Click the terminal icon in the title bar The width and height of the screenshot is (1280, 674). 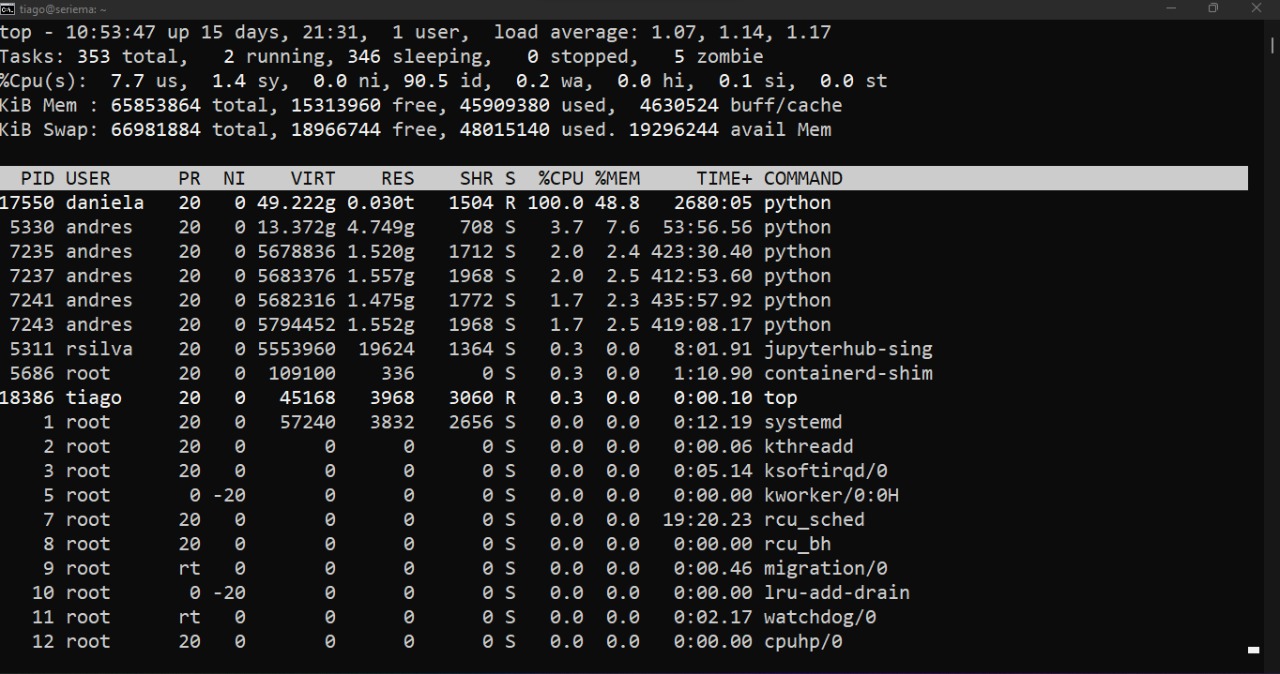pyautogui.click(x=8, y=8)
